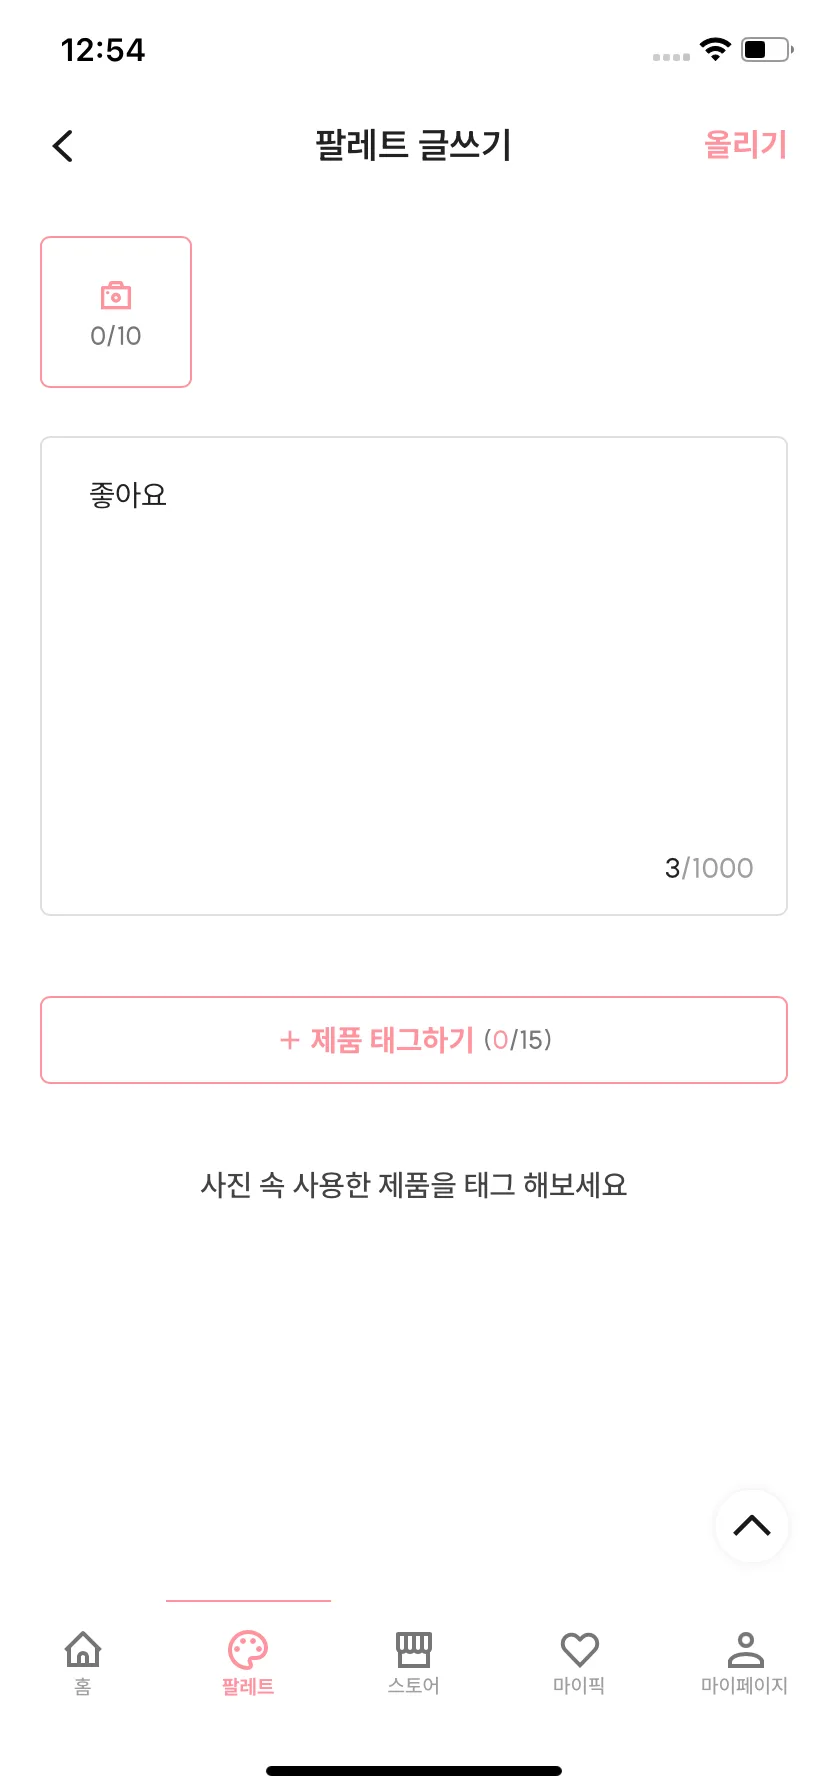This screenshot has width=828, height=1792.
Task: Tap the 0/10 photo count label
Action: point(116,336)
